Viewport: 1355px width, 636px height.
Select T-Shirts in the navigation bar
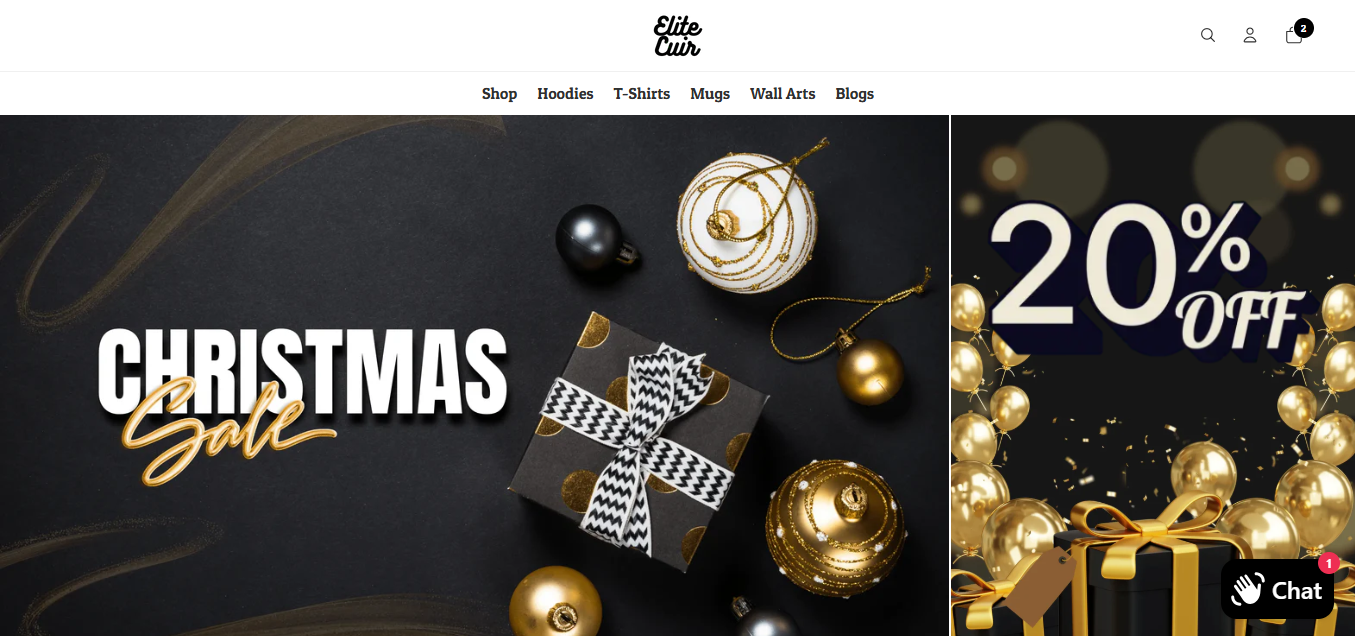[642, 93]
